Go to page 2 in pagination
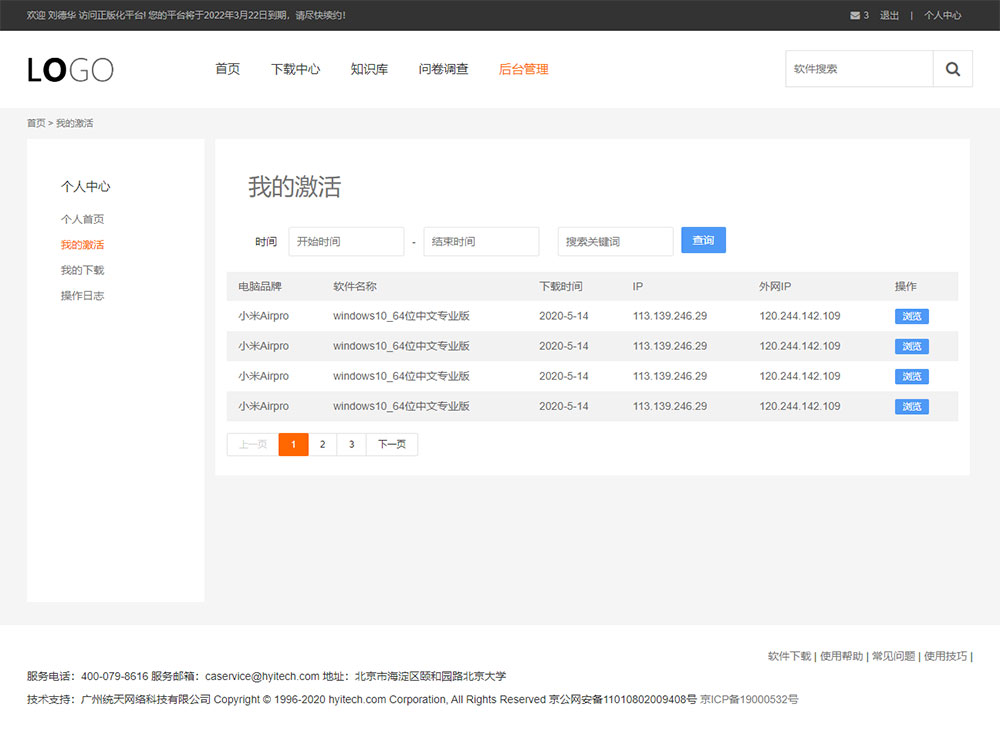The height and width of the screenshot is (734, 1000). (x=322, y=444)
